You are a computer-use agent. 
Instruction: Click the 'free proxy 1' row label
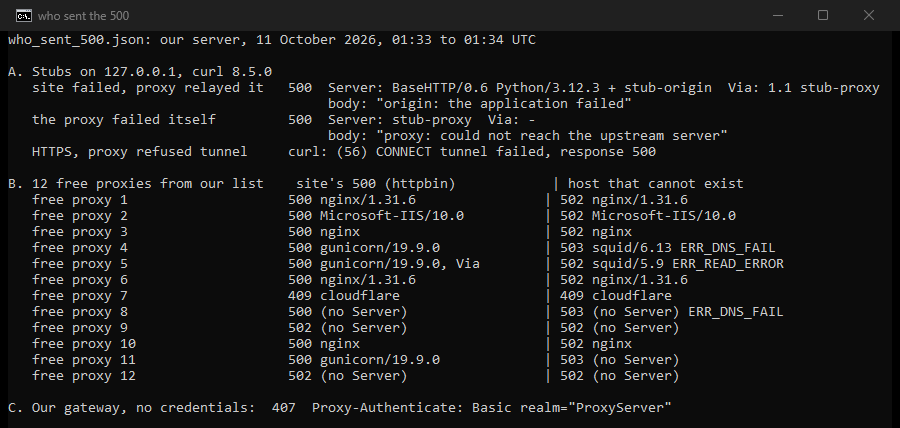click(80, 200)
